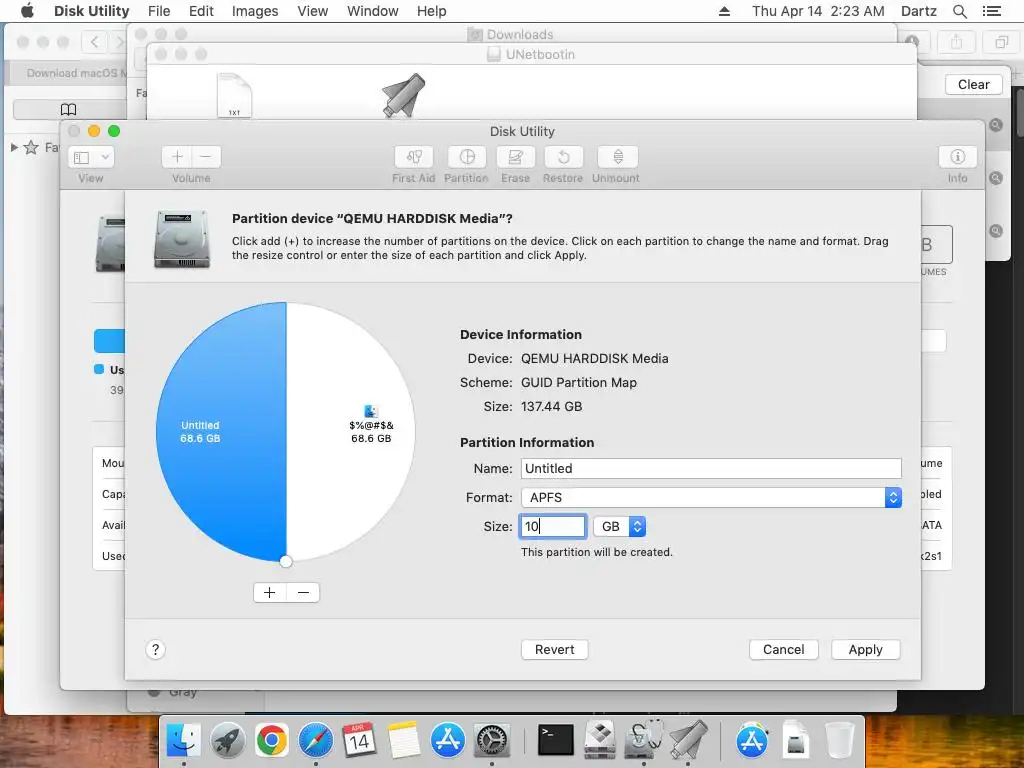Open the Disk Utility app menu
1024x768 pixels.
pyautogui.click(x=91, y=11)
